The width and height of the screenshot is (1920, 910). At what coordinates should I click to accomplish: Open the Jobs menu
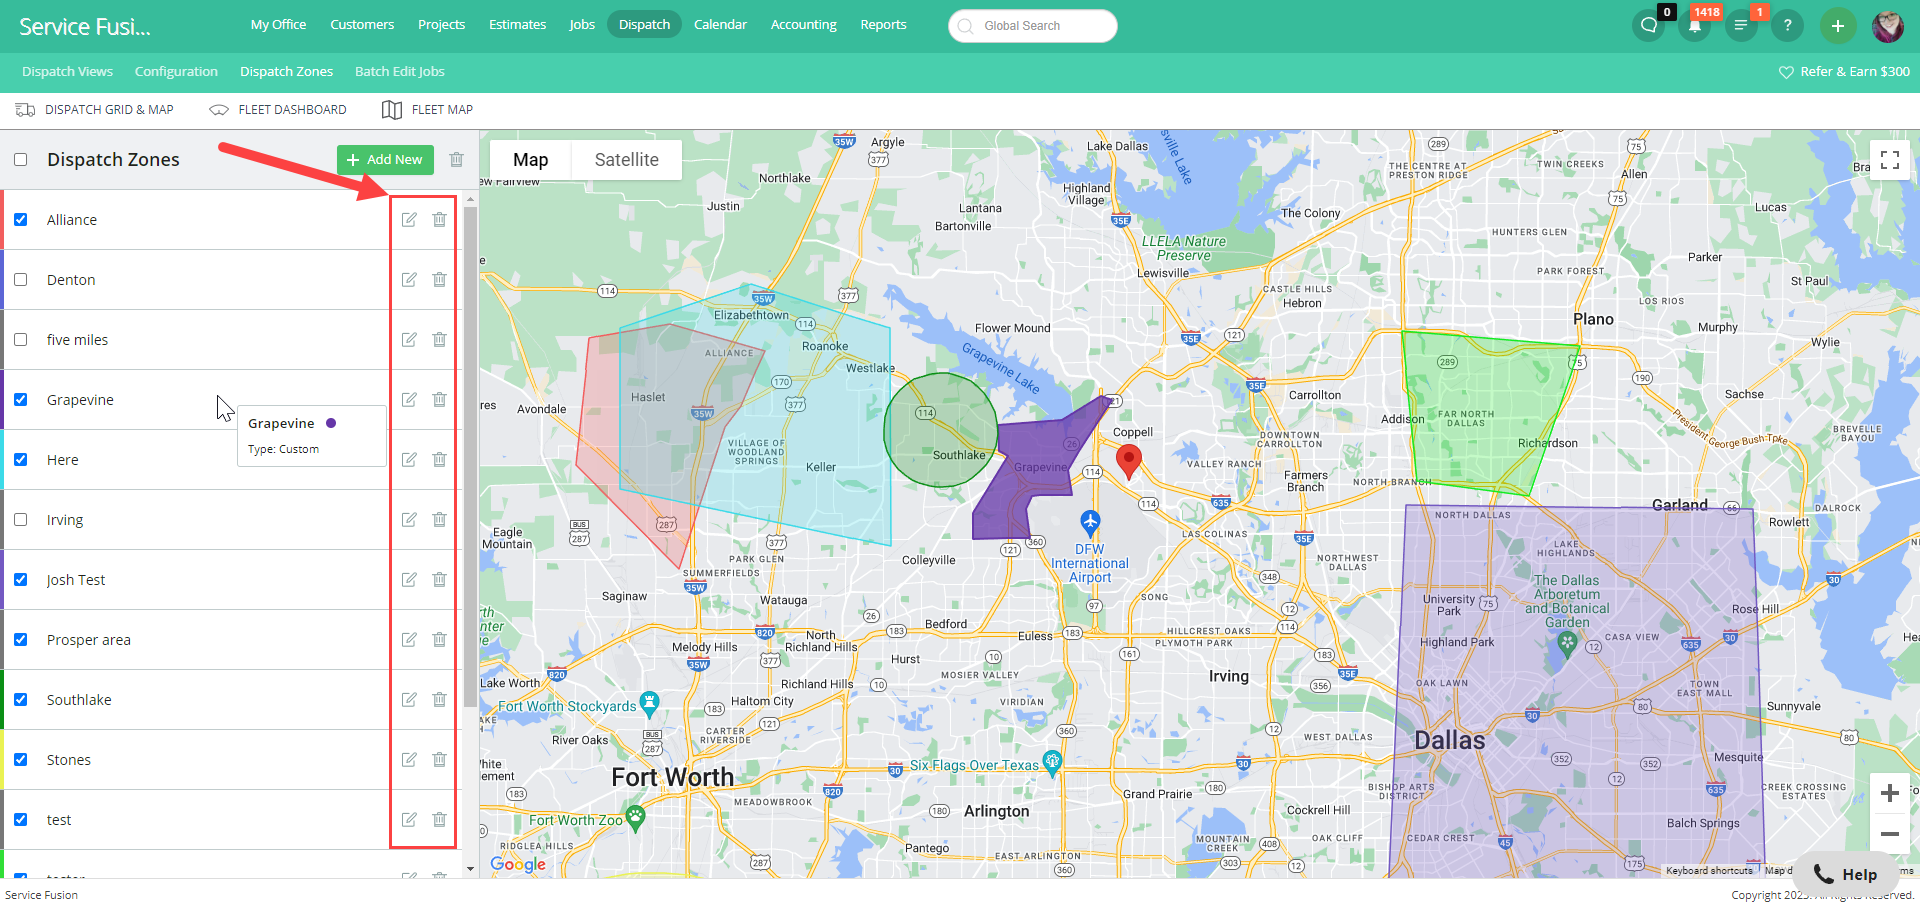click(x=582, y=25)
